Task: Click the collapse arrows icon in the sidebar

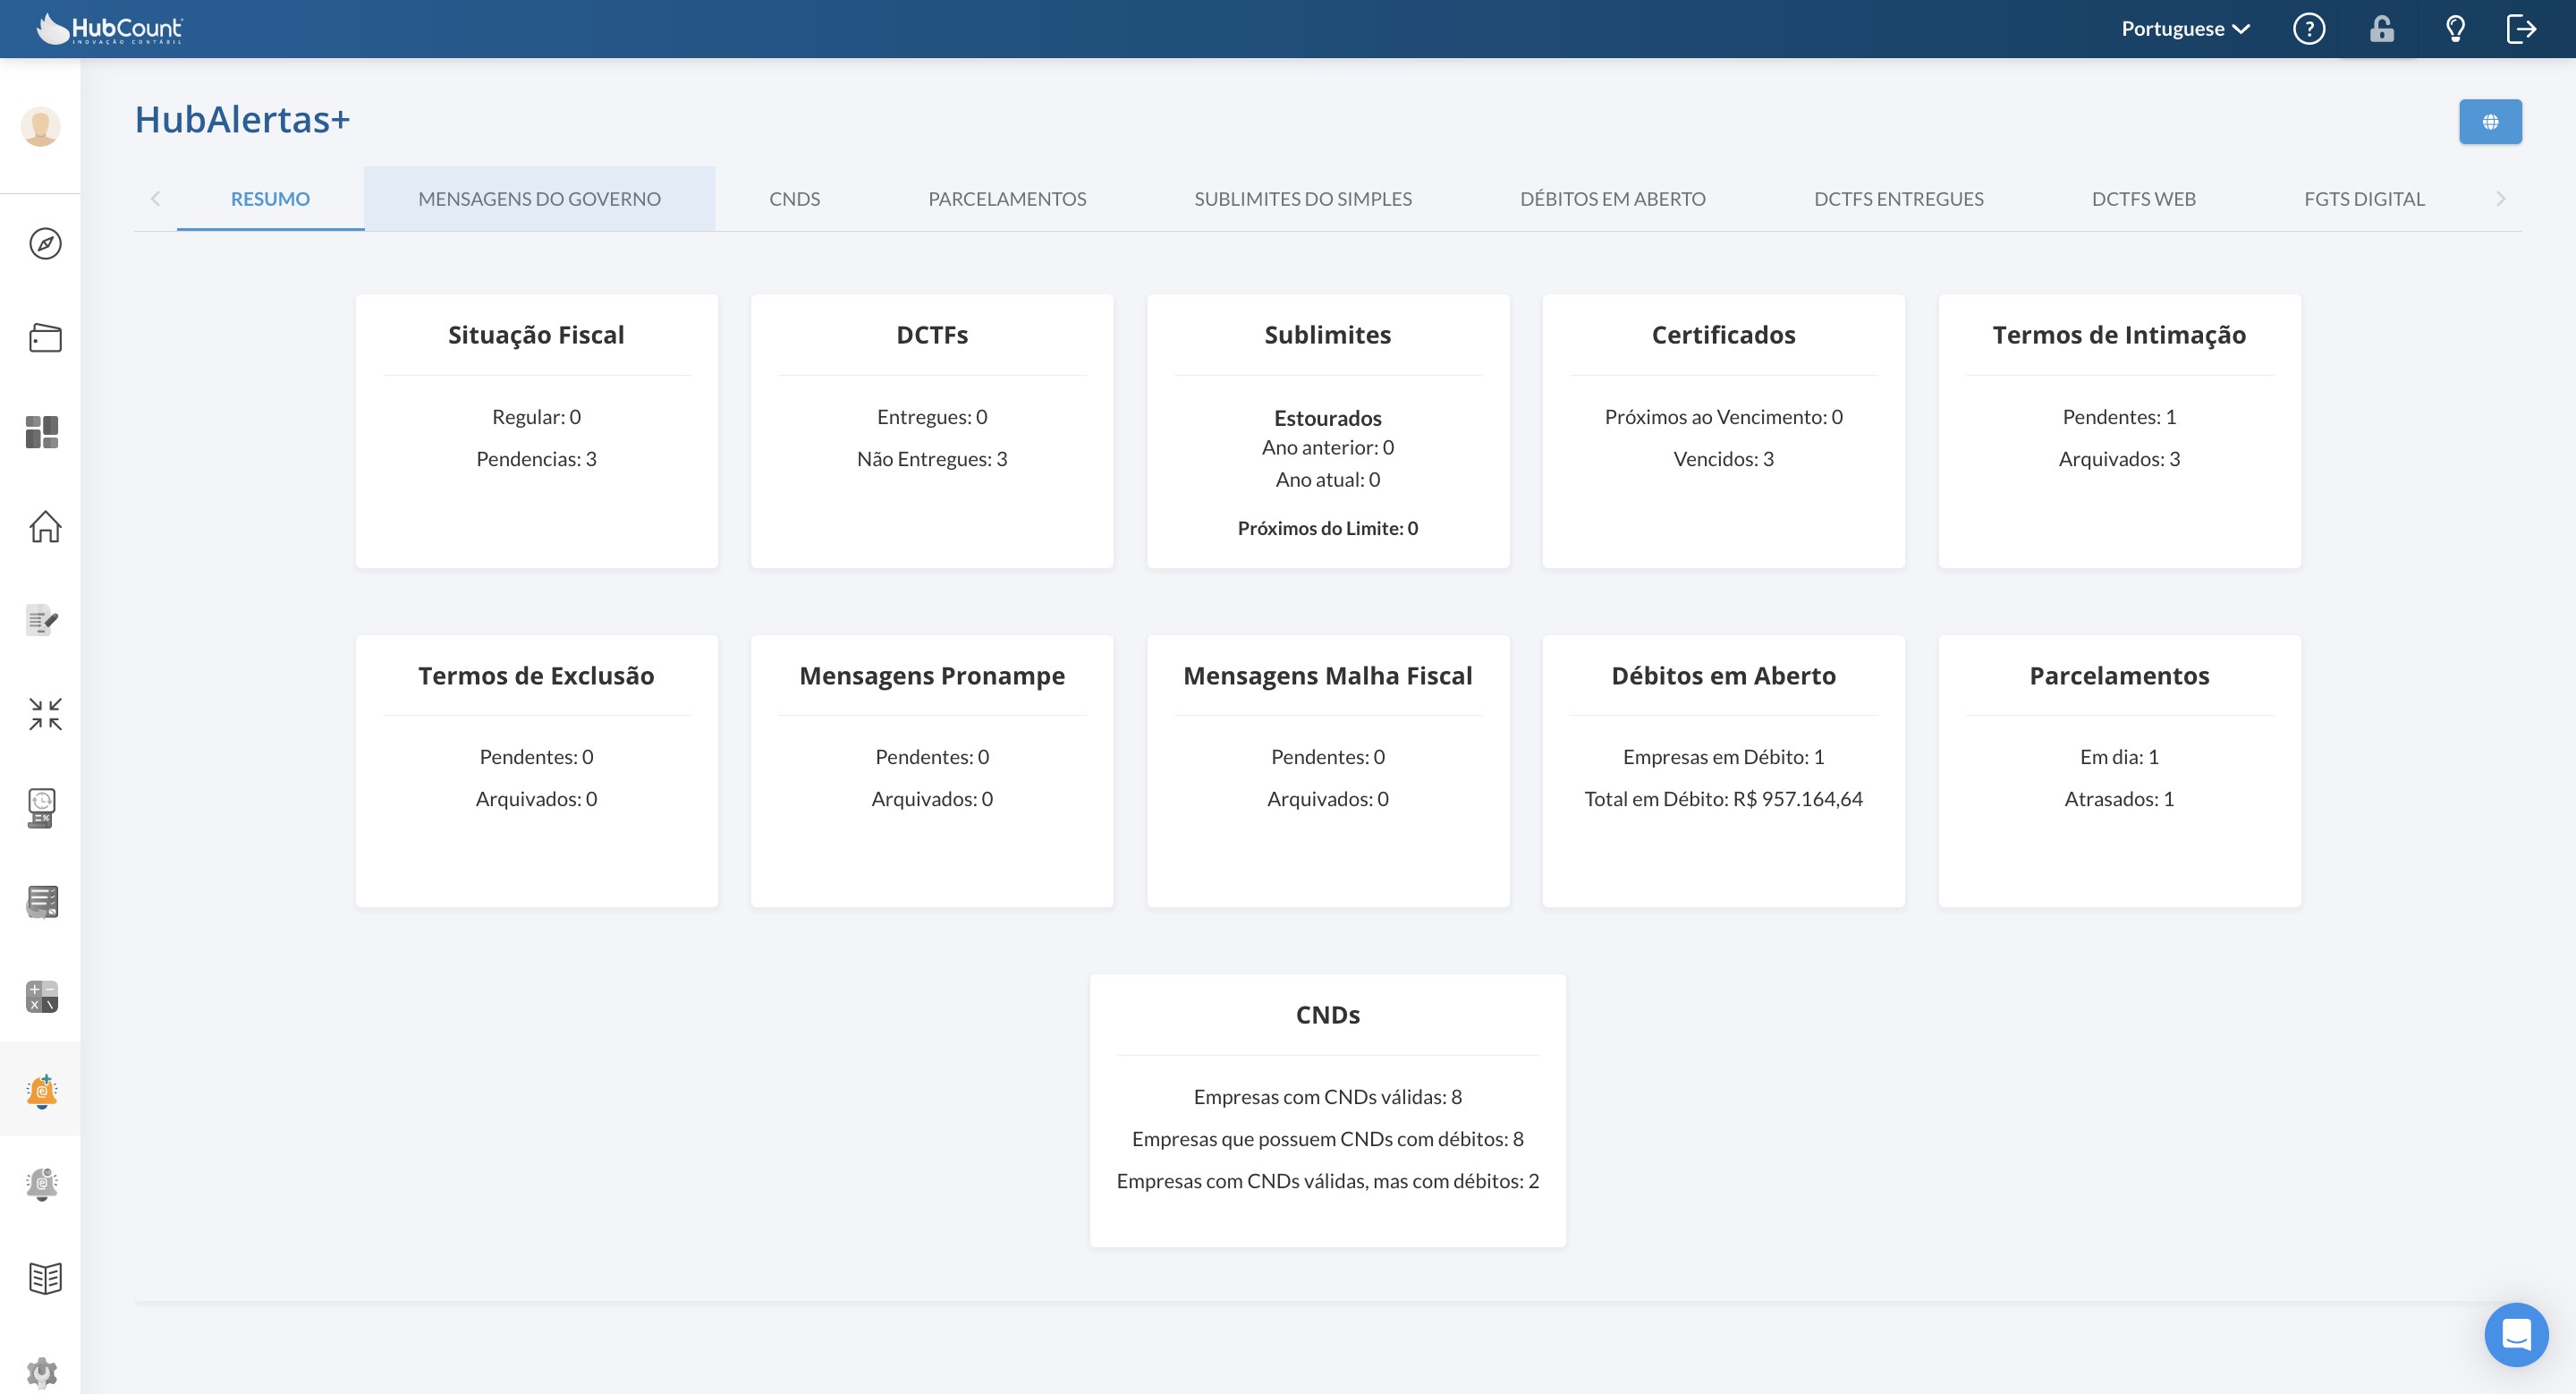Action: (45, 714)
